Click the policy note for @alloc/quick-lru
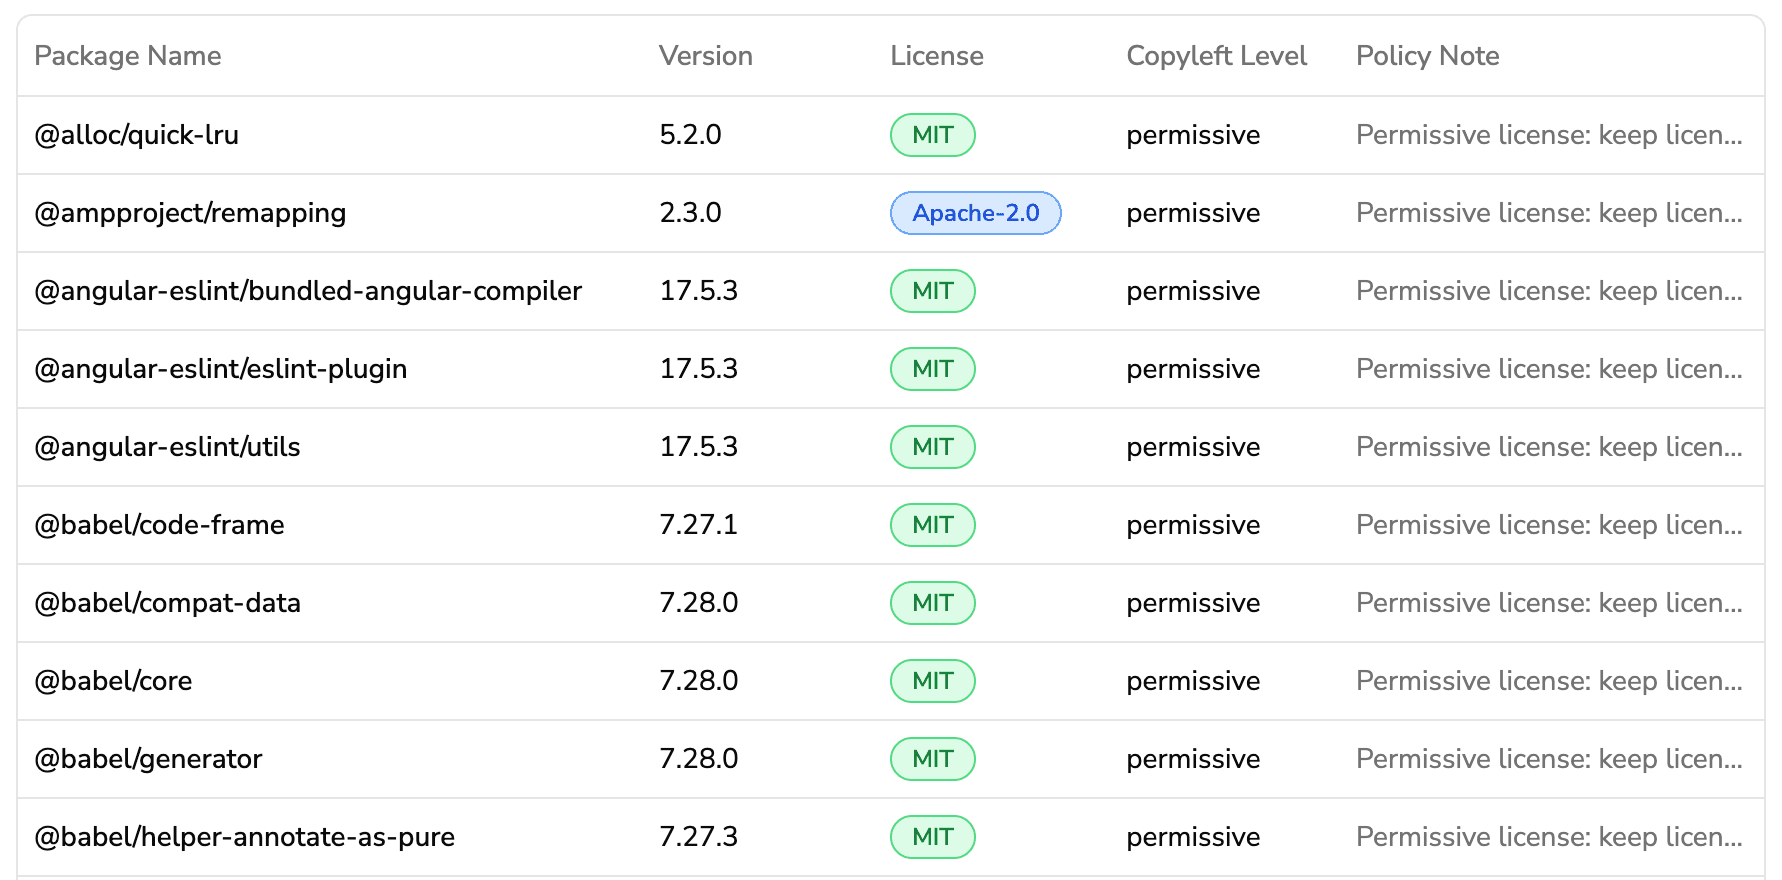The height and width of the screenshot is (880, 1782). (1549, 135)
